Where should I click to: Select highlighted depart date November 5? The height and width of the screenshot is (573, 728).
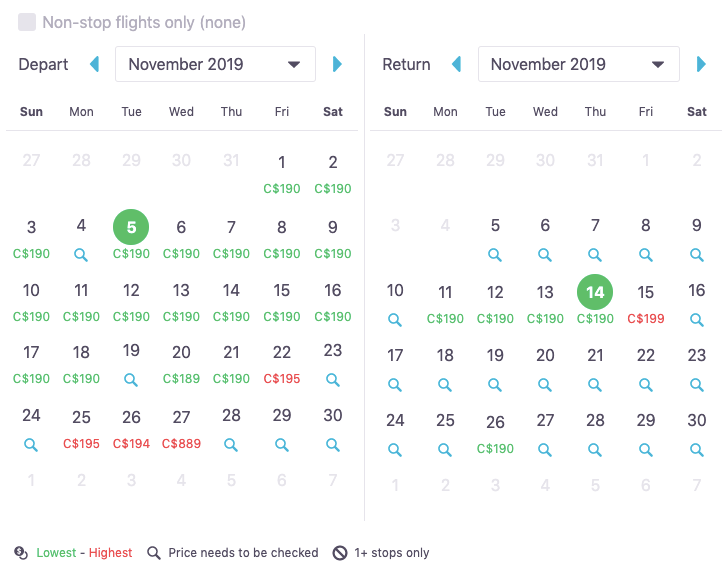[x=131, y=227]
